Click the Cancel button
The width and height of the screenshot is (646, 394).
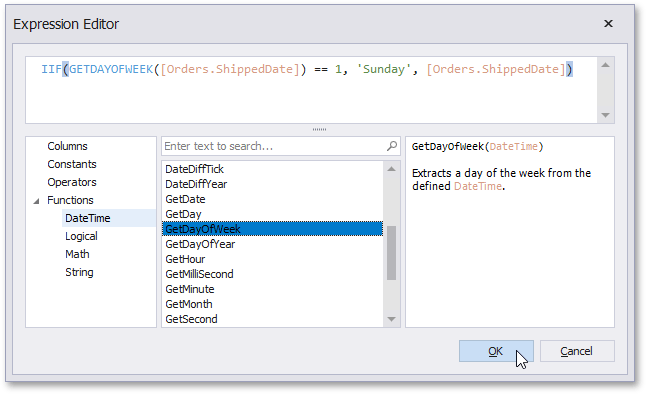point(577,351)
